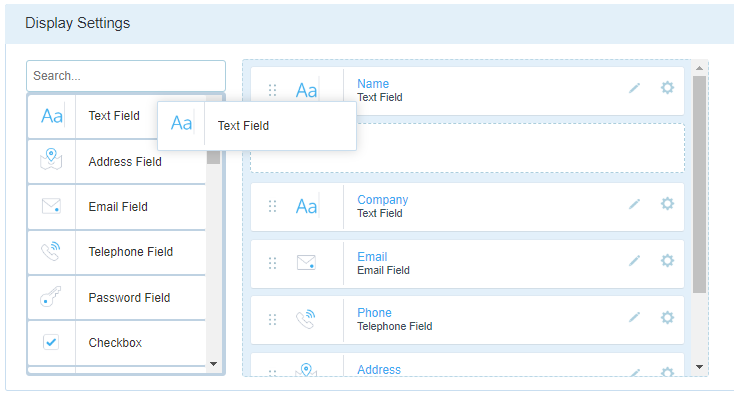
Task: Click the phone icon of Telephone Field
Action: pyautogui.click(x=51, y=251)
